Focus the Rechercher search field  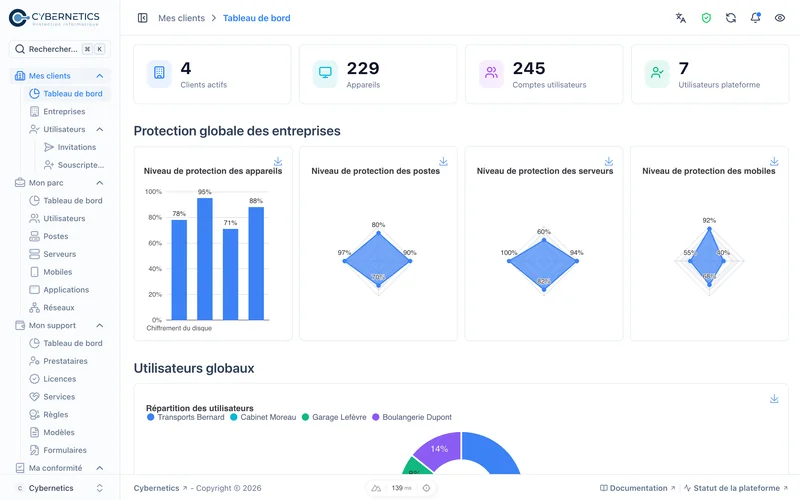click(60, 49)
